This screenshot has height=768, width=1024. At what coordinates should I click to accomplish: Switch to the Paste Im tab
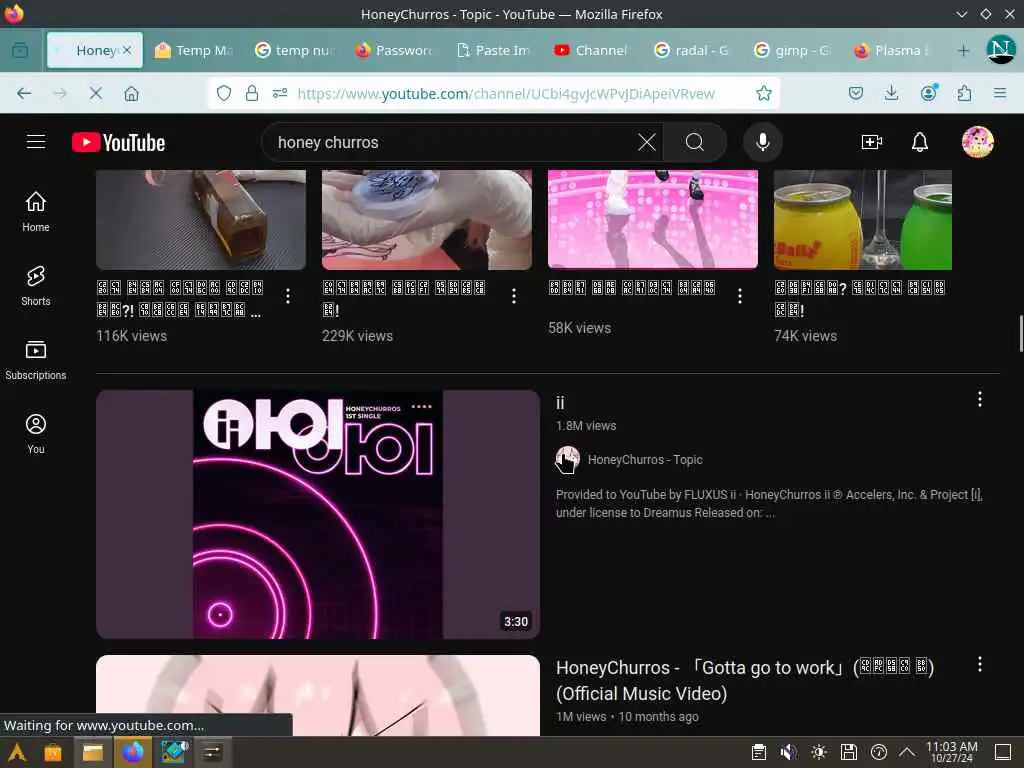pyautogui.click(x=494, y=50)
